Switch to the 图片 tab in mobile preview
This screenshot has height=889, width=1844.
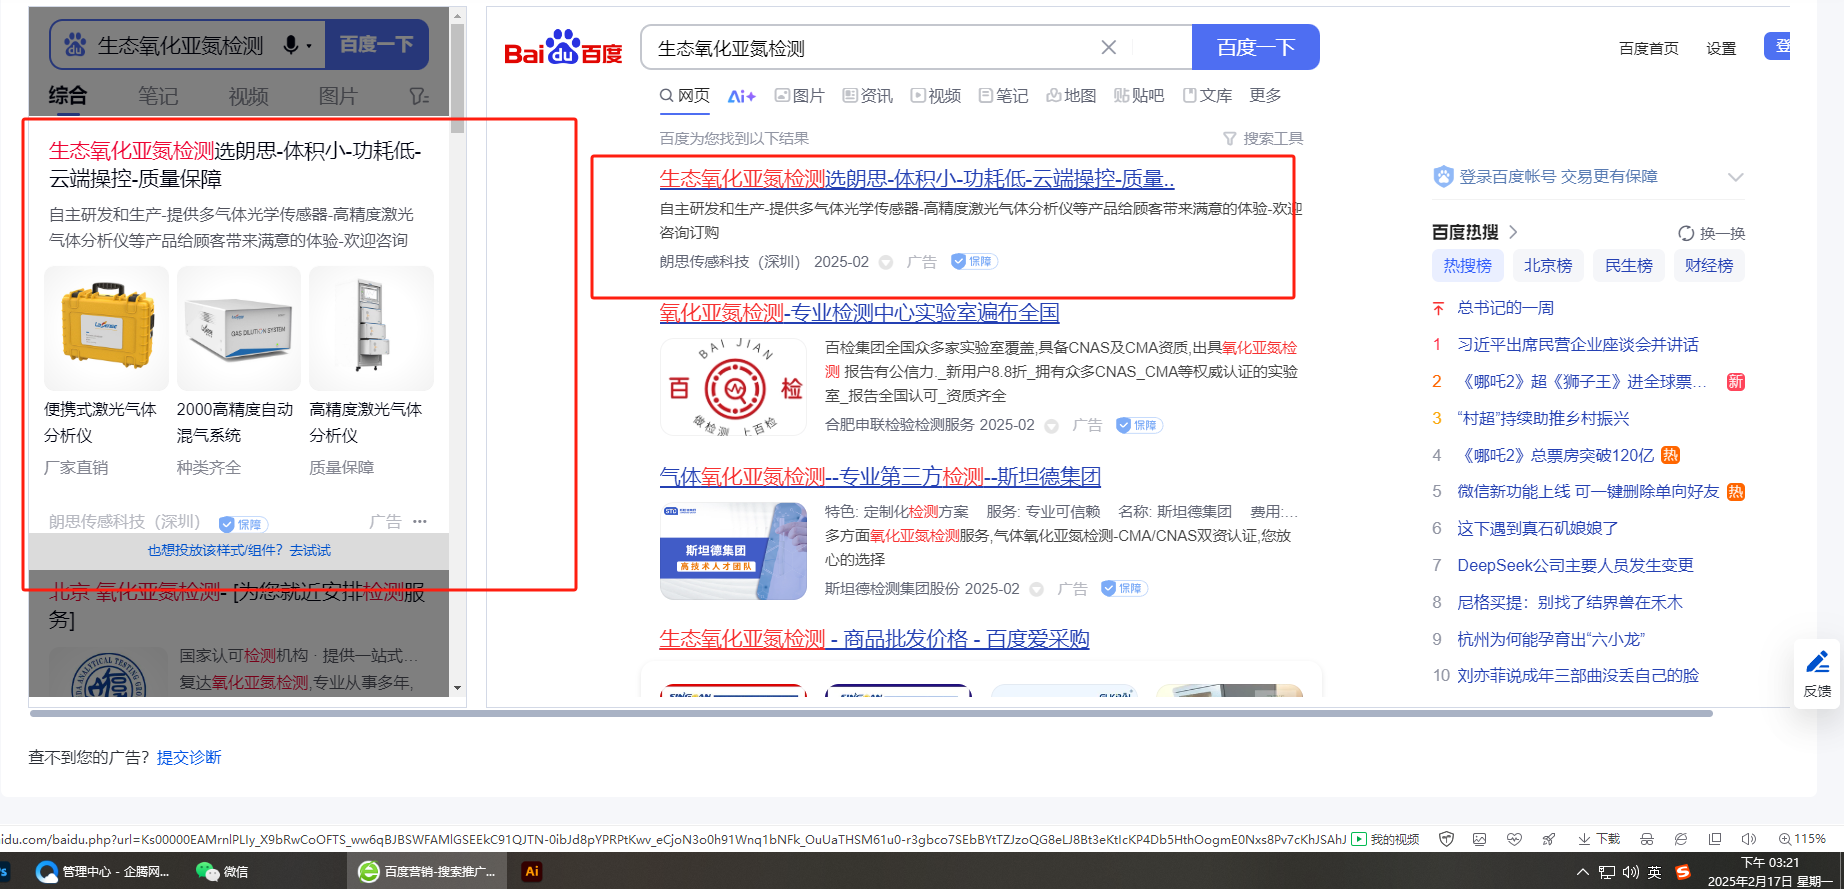pos(338,96)
